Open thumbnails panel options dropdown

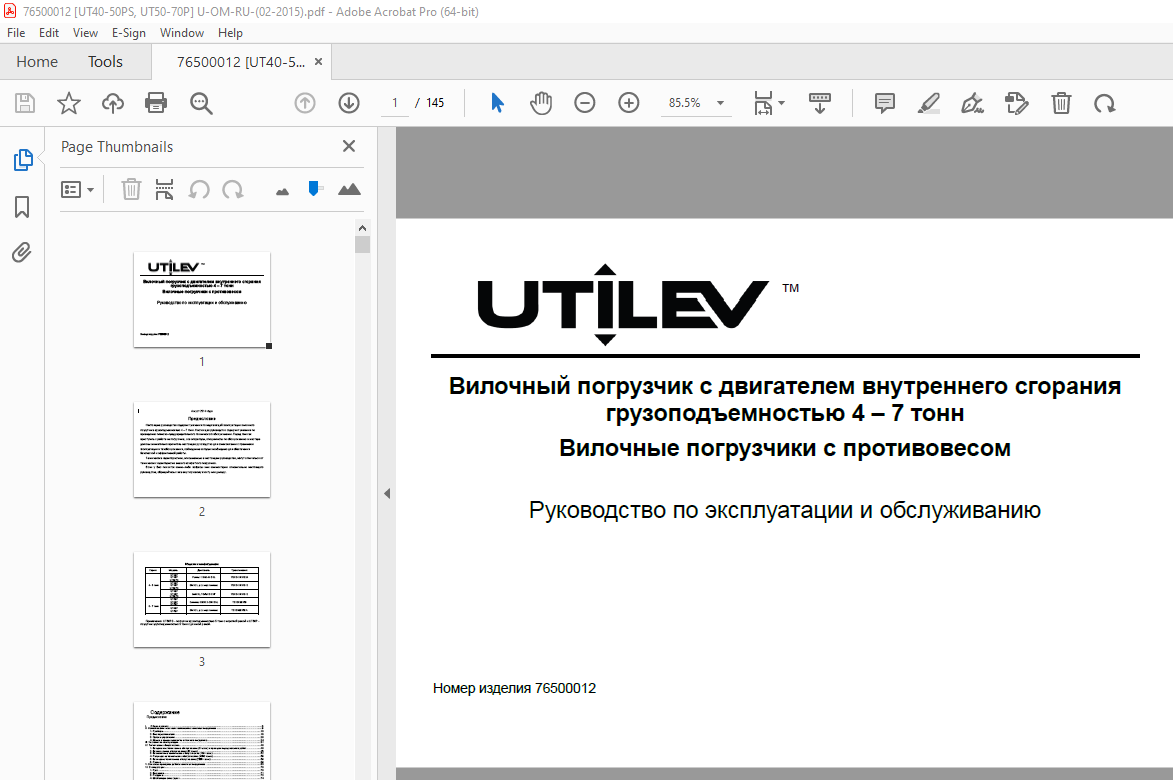(x=77, y=189)
